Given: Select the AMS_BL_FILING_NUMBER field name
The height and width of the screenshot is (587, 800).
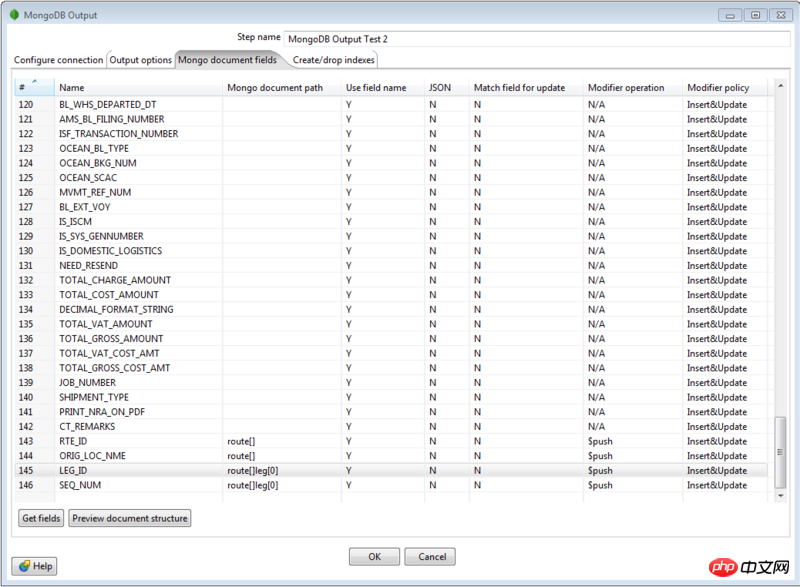Looking at the screenshot, I should click(112, 119).
